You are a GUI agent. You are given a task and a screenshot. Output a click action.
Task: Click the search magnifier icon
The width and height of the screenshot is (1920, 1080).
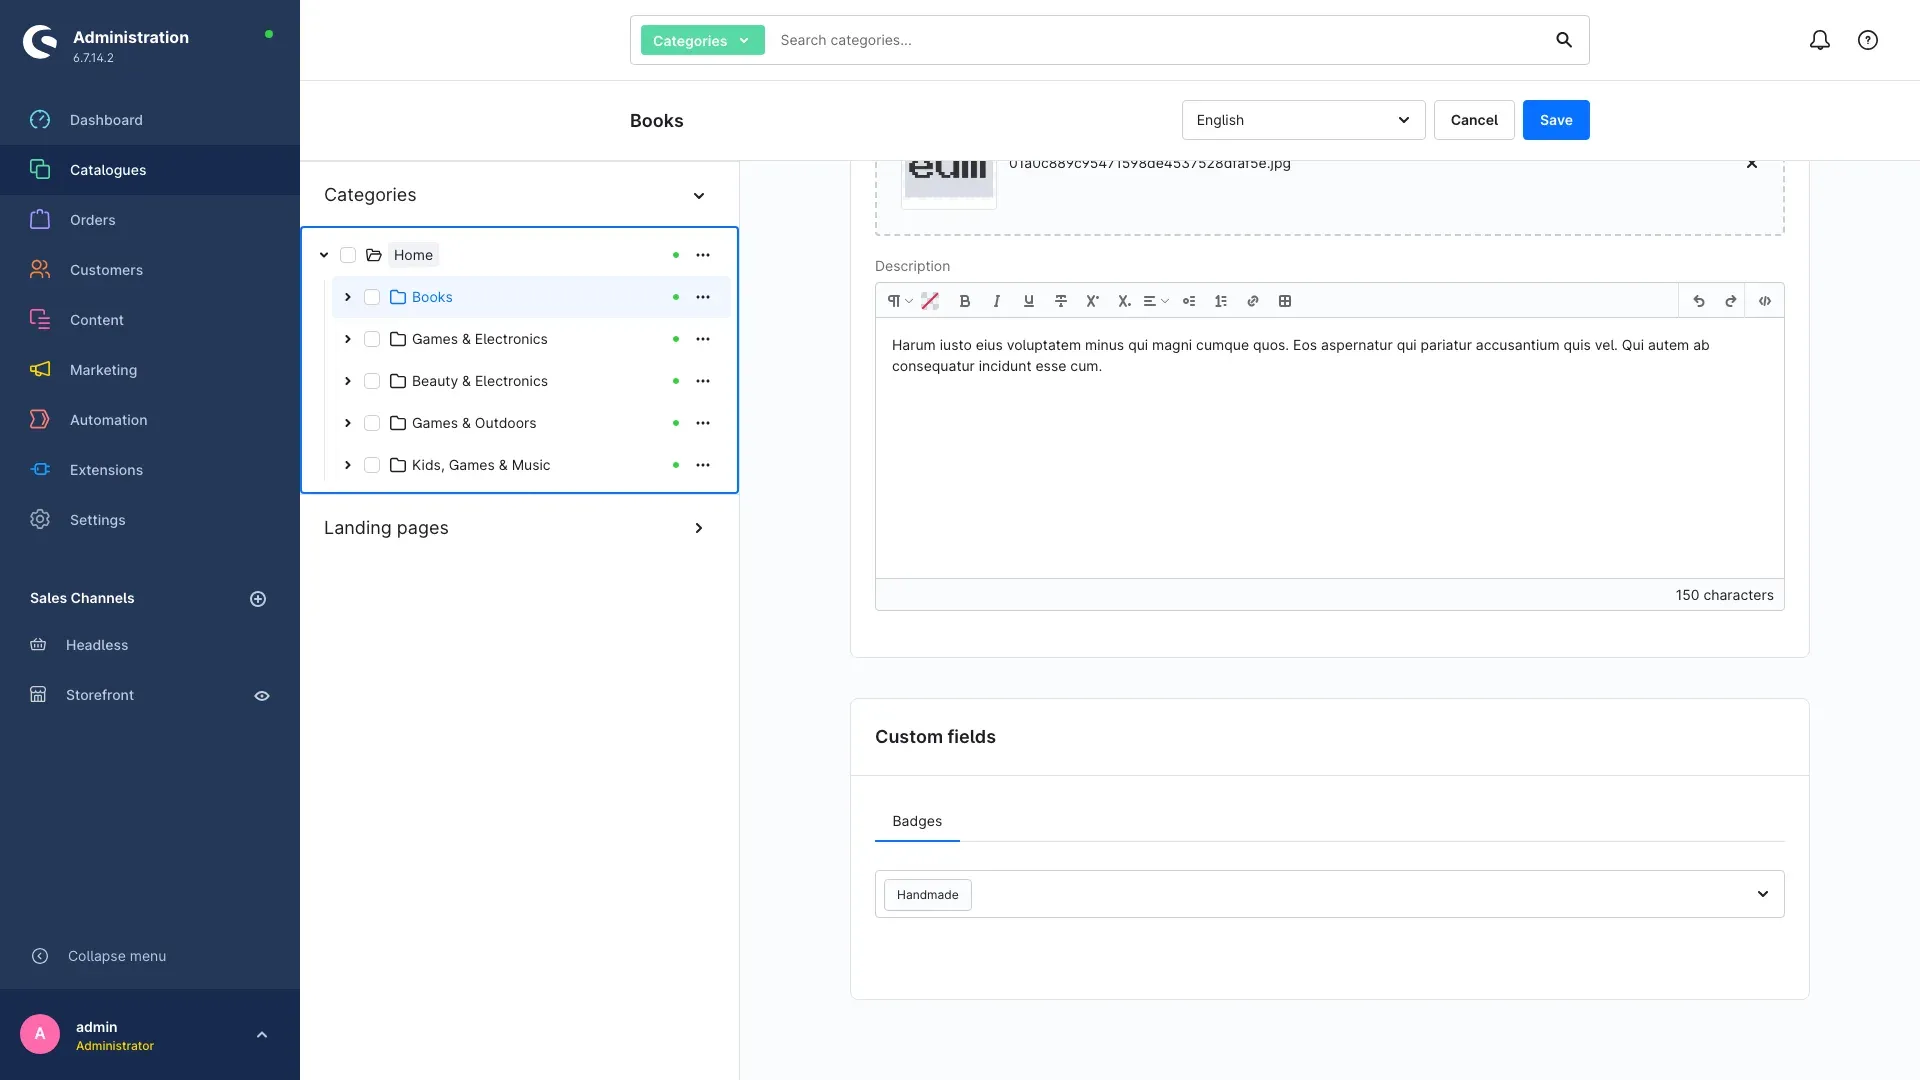[x=1564, y=40]
